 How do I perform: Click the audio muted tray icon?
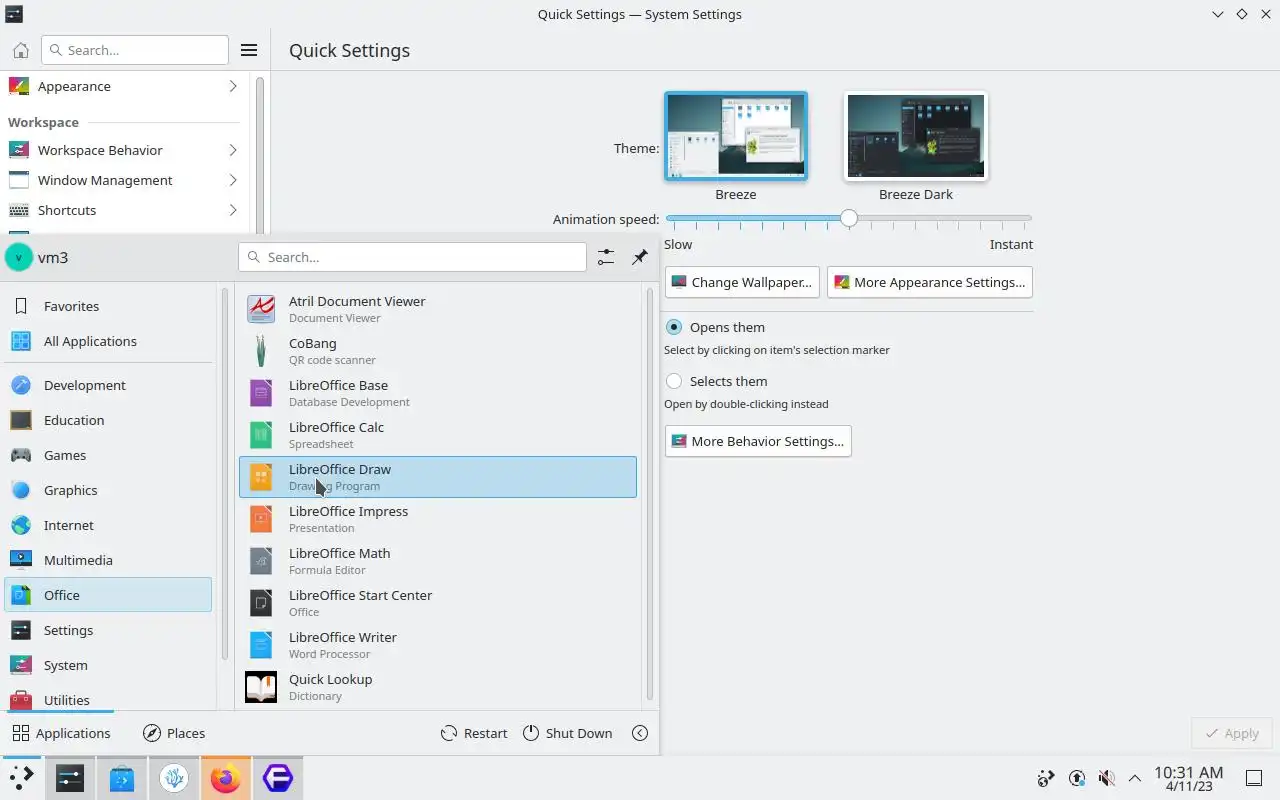click(1106, 778)
